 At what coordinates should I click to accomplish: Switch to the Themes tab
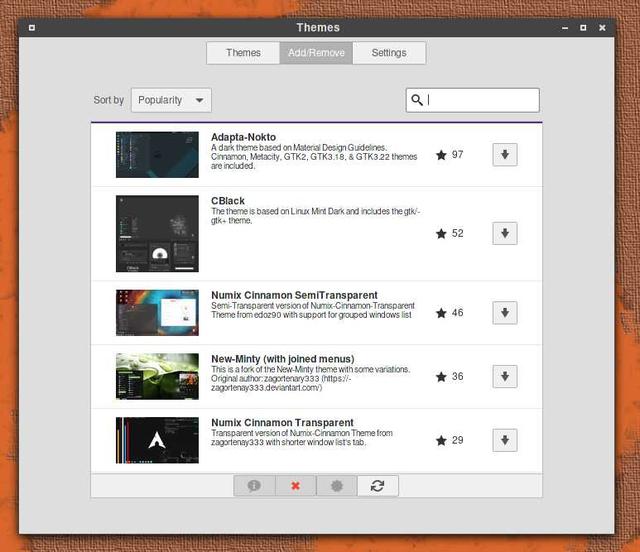coord(243,53)
